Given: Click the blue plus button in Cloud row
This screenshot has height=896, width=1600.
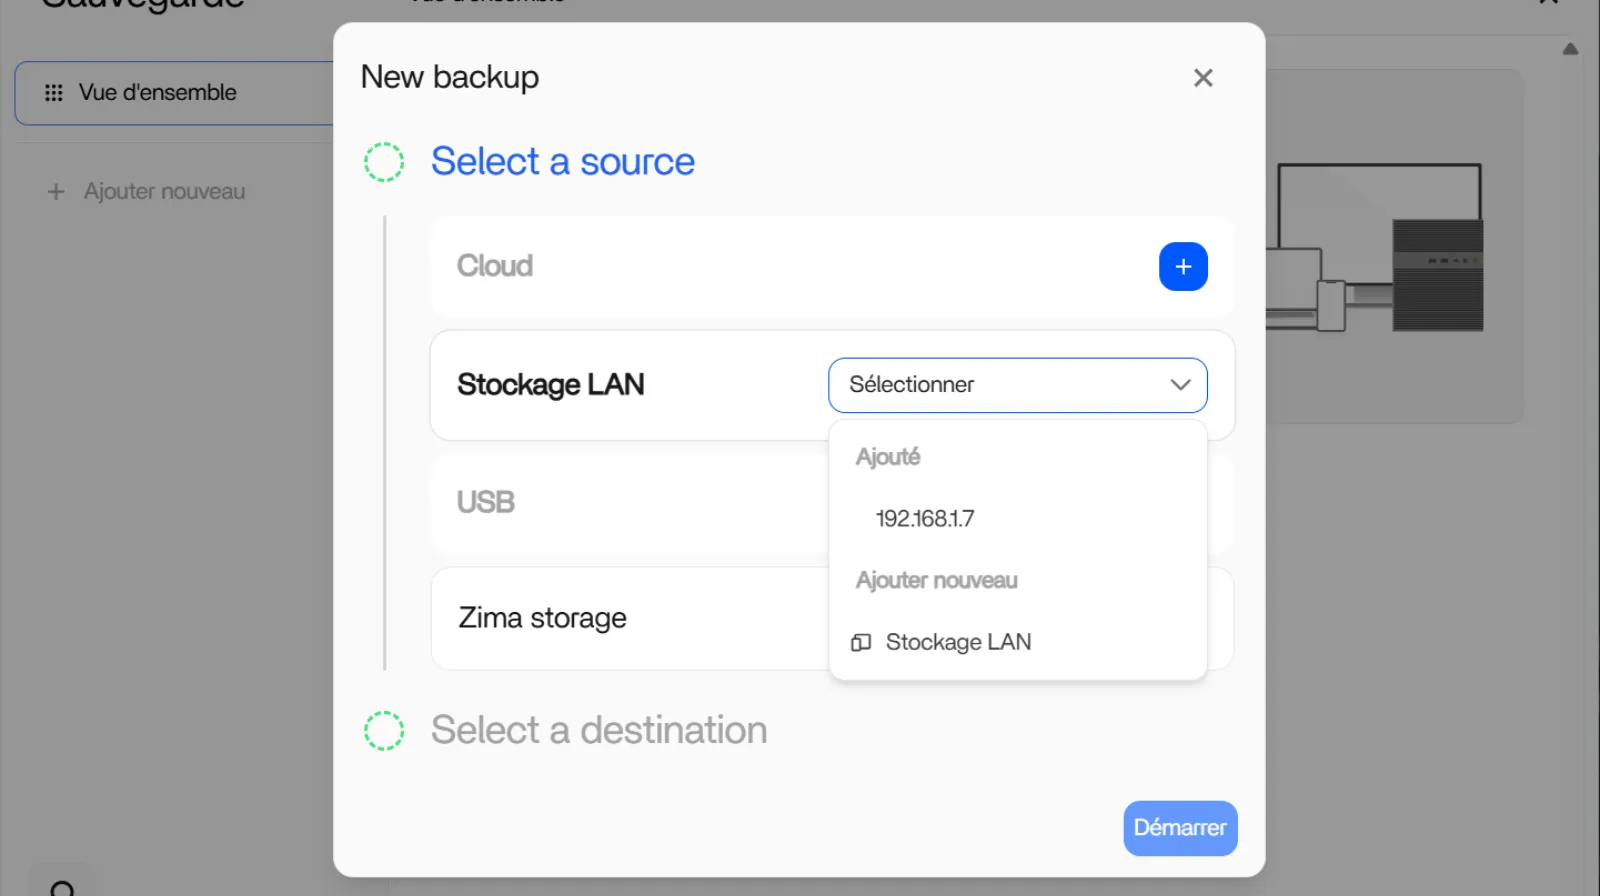Looking at the screenshot, I should (x=1183, y=267).
